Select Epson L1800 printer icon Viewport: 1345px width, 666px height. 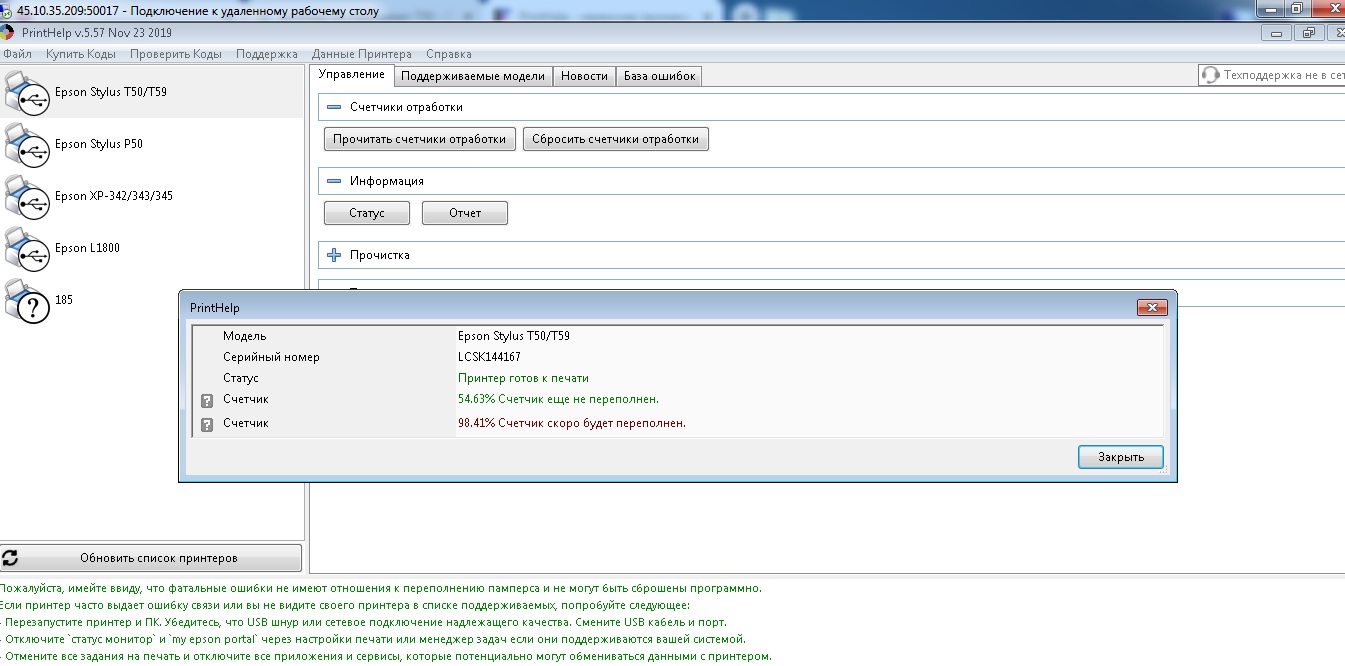click(x=27, y=248)
